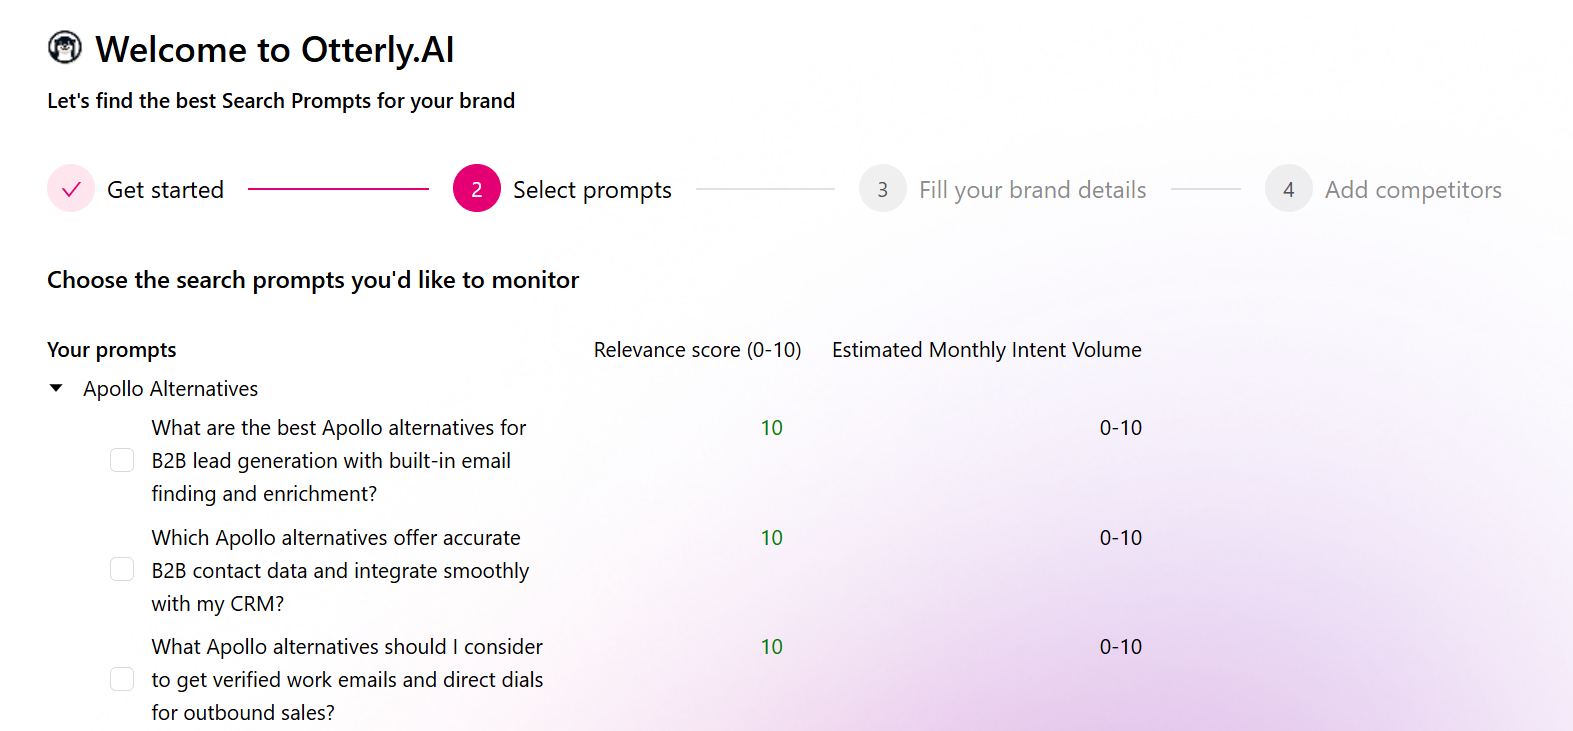Click the Apollo Alternatives group label
This screenshot has width=1573, height=731.
(x=170, y=389)
